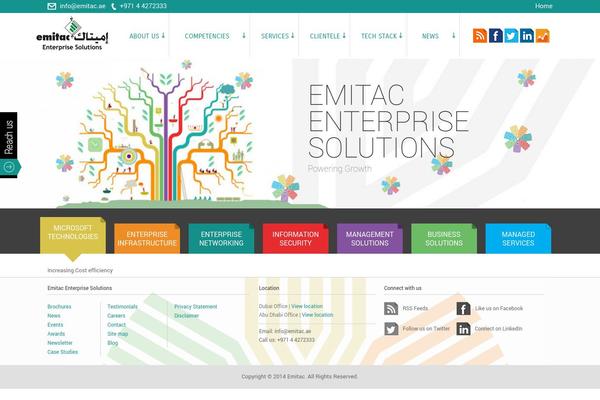Click View location for Dubai Office
The height and width of the screenshot is (400, 600).
307,306
